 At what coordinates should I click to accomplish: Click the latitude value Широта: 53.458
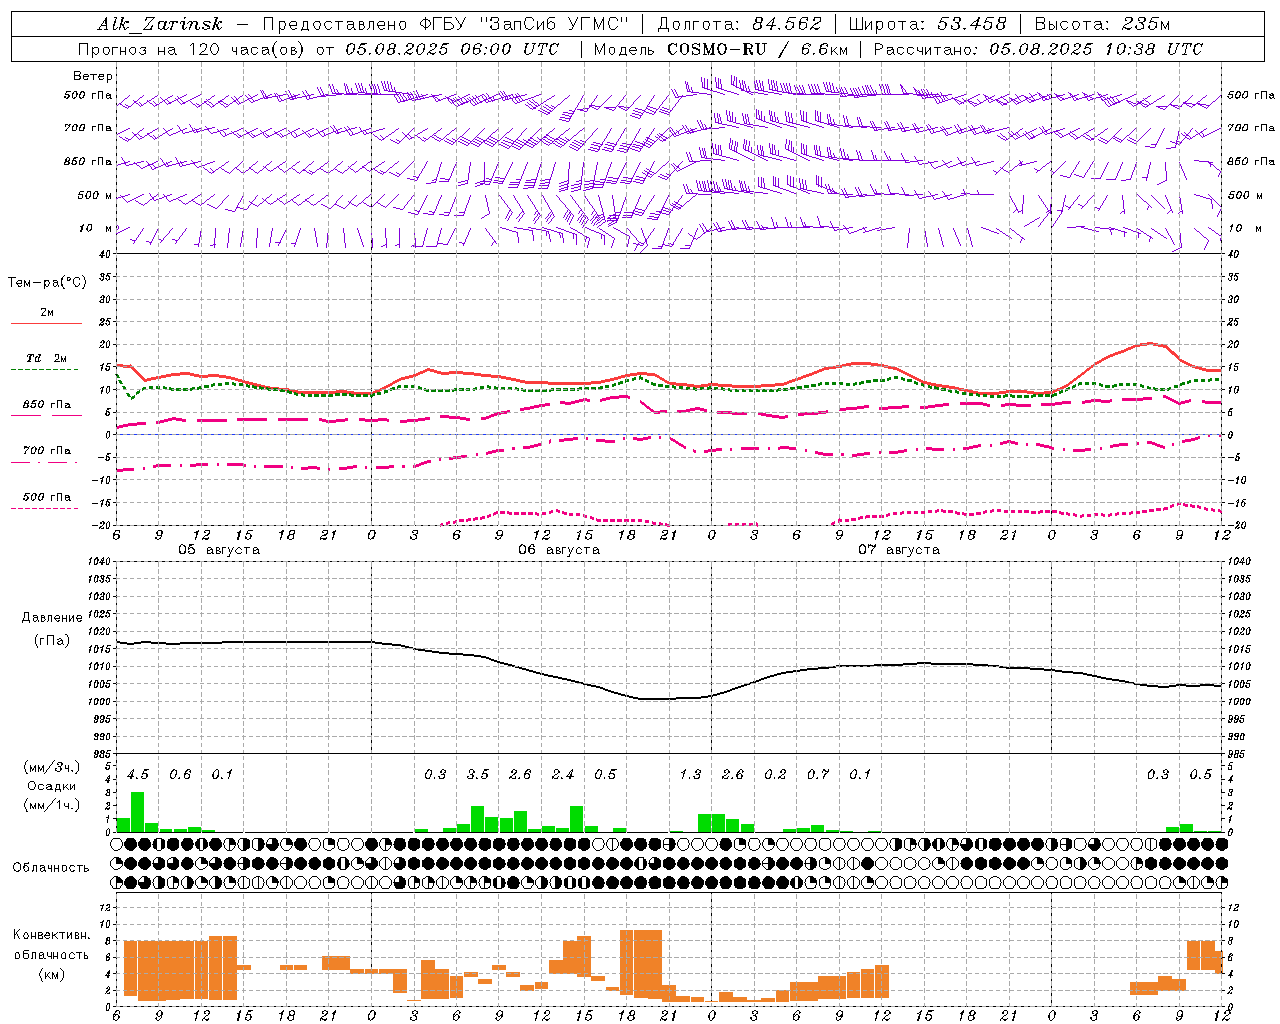(x=927, y=24)
